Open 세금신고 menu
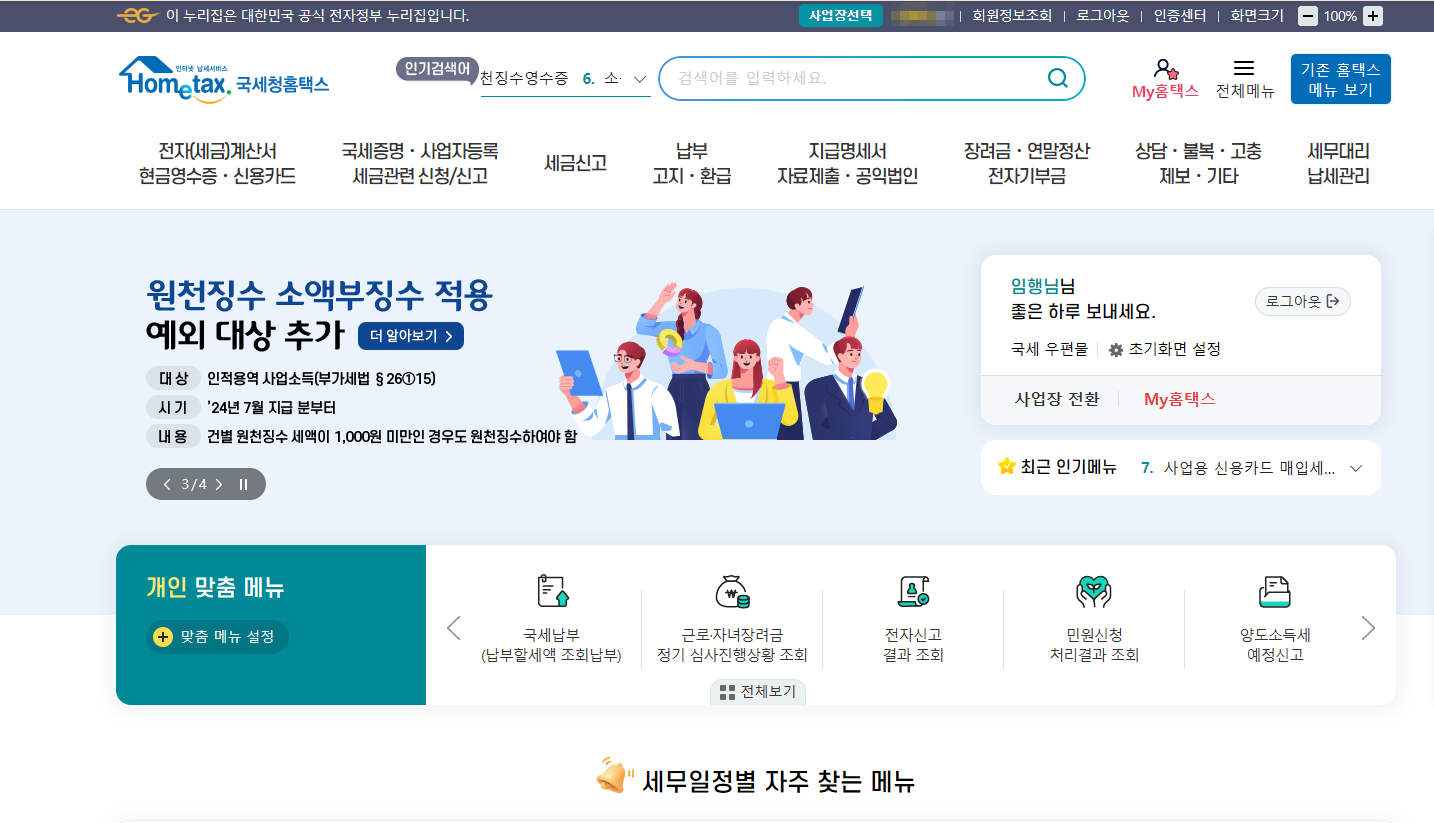 (x=575, y=163)
